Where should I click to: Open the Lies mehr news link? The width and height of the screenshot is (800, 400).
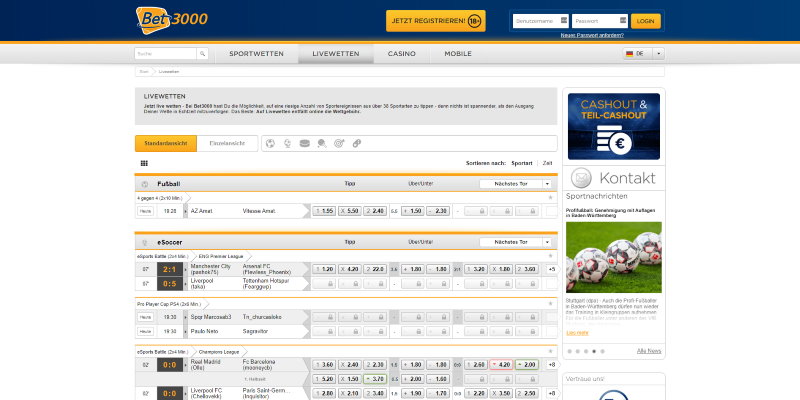point(577,333)
